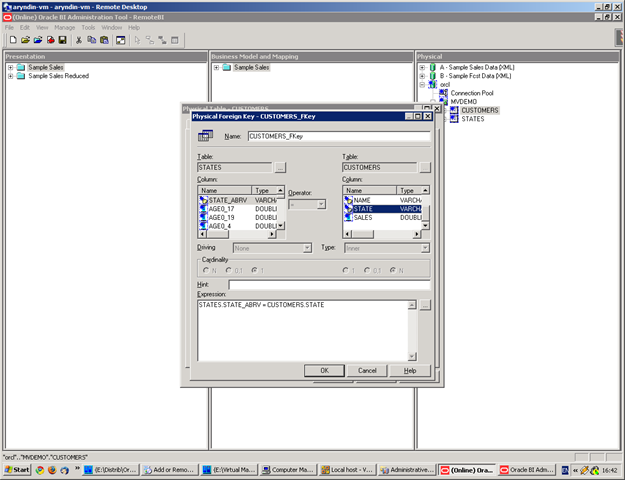Viewport: 625px width, 480px height.
Task: Click the Cut scissors icon
Action: pos(79,40)
